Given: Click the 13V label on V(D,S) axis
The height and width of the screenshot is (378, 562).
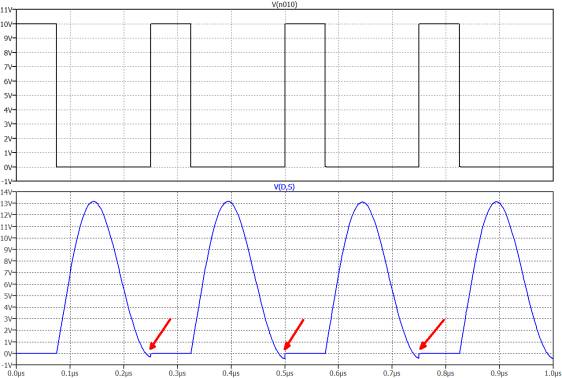Looking at the screenshot, I should (6, 204).
